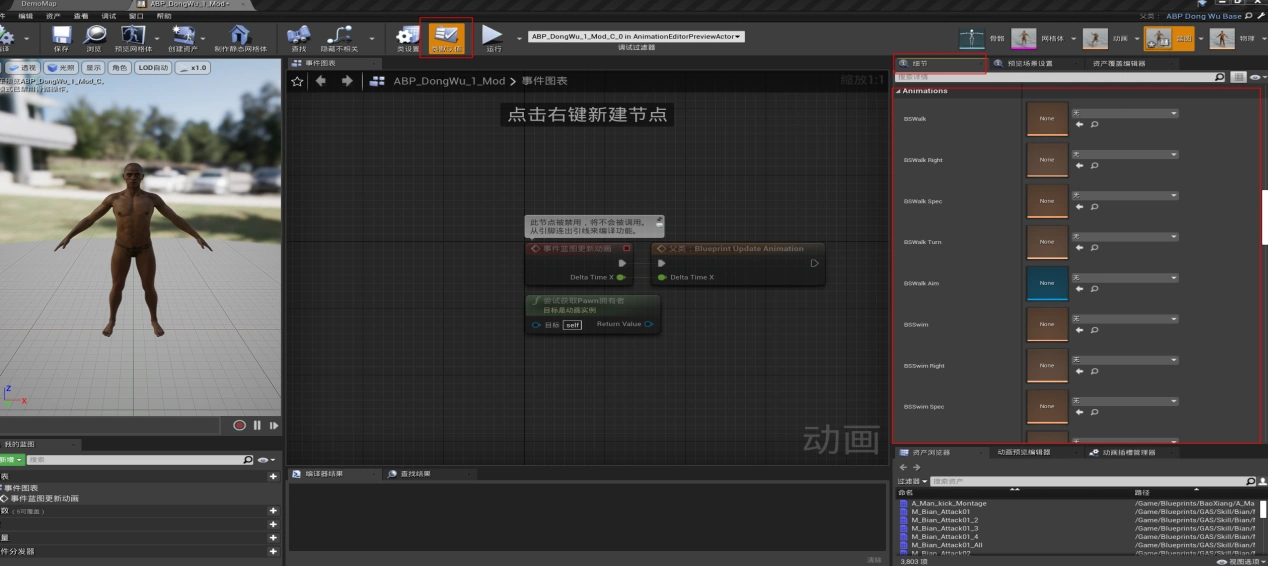Go forward with graph navigation right arrow

347,81
